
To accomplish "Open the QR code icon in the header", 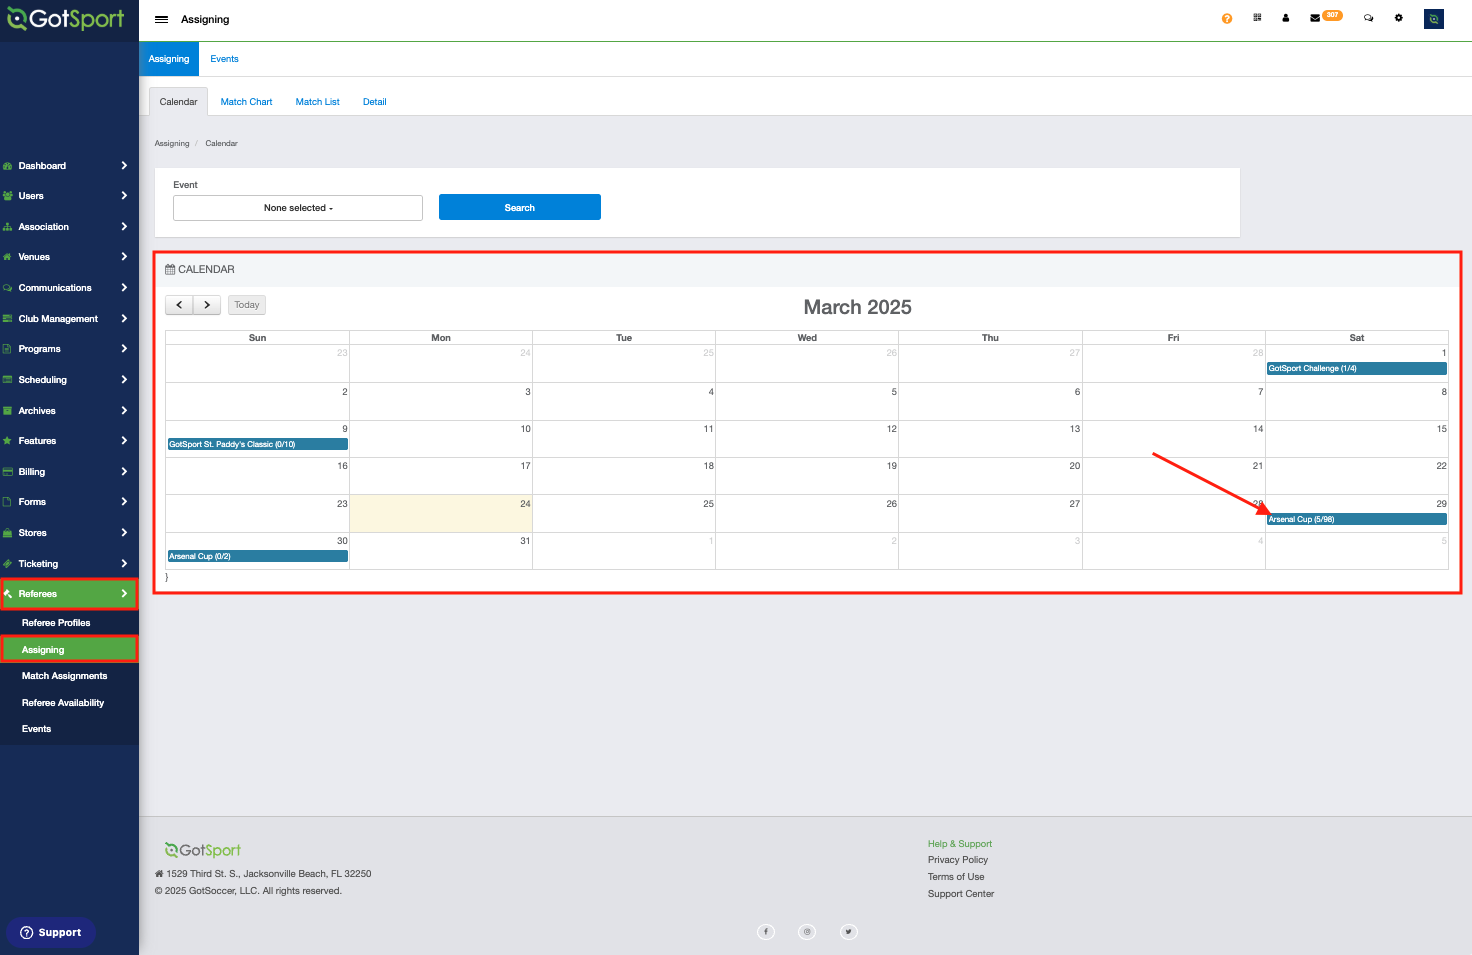I will click(x=1257, y=18).
